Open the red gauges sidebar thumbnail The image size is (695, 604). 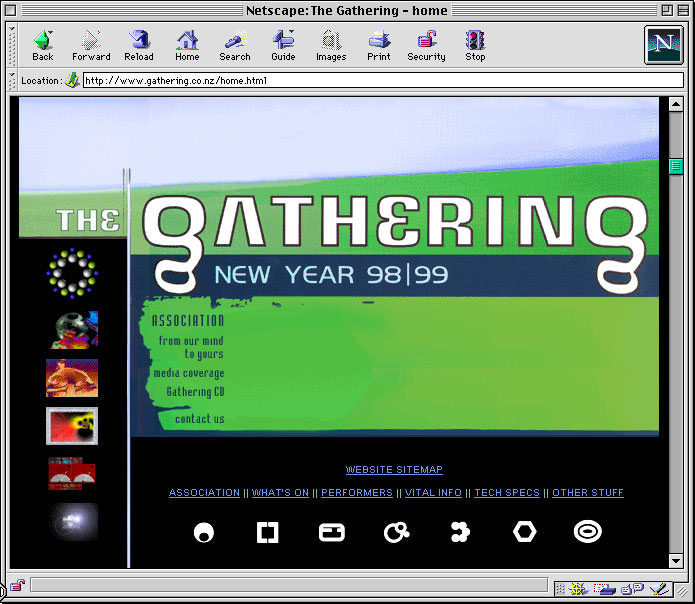click(x=72, y=474)
